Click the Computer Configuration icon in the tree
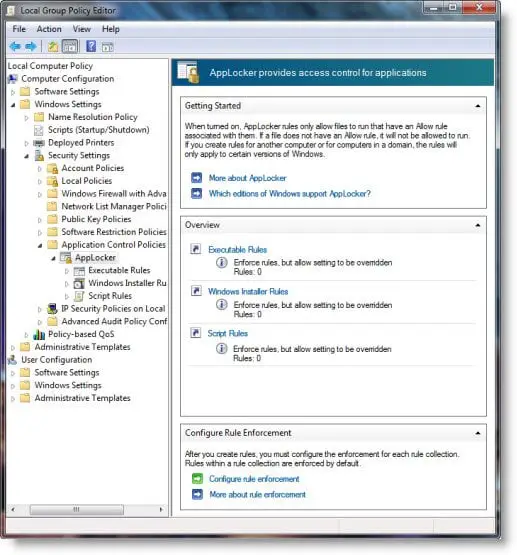The image size is (517, 555). 13,79
